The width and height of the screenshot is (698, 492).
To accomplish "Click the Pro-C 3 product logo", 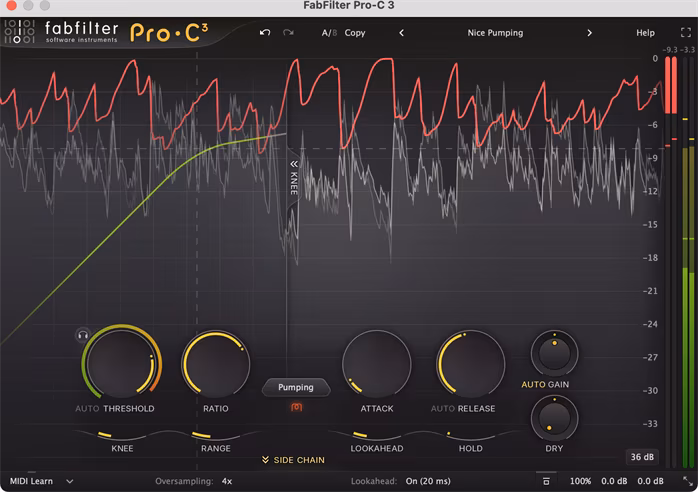I will [x=169, y=32].
